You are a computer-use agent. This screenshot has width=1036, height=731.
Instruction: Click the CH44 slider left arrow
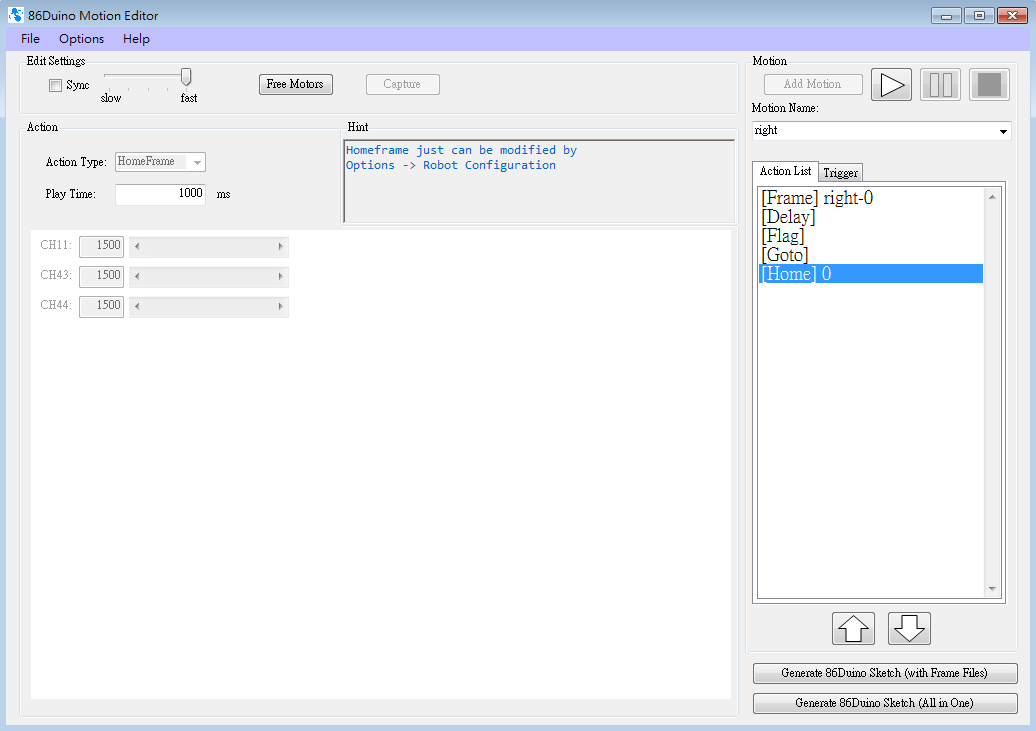click(137, 307)
